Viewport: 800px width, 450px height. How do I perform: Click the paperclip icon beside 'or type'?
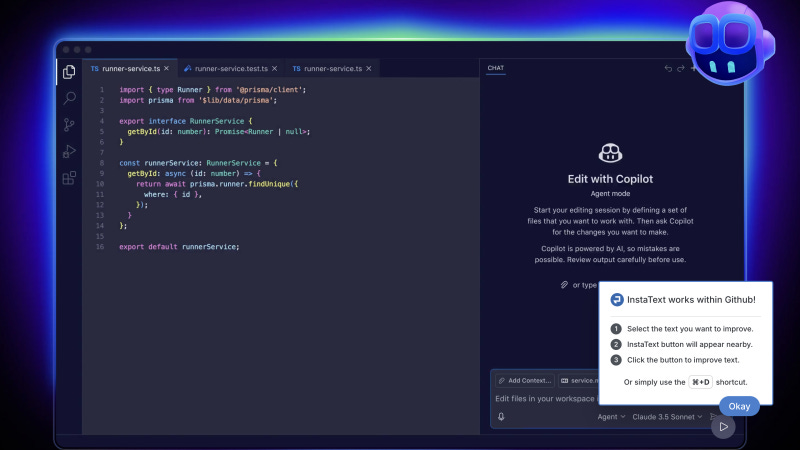[564, 285]
